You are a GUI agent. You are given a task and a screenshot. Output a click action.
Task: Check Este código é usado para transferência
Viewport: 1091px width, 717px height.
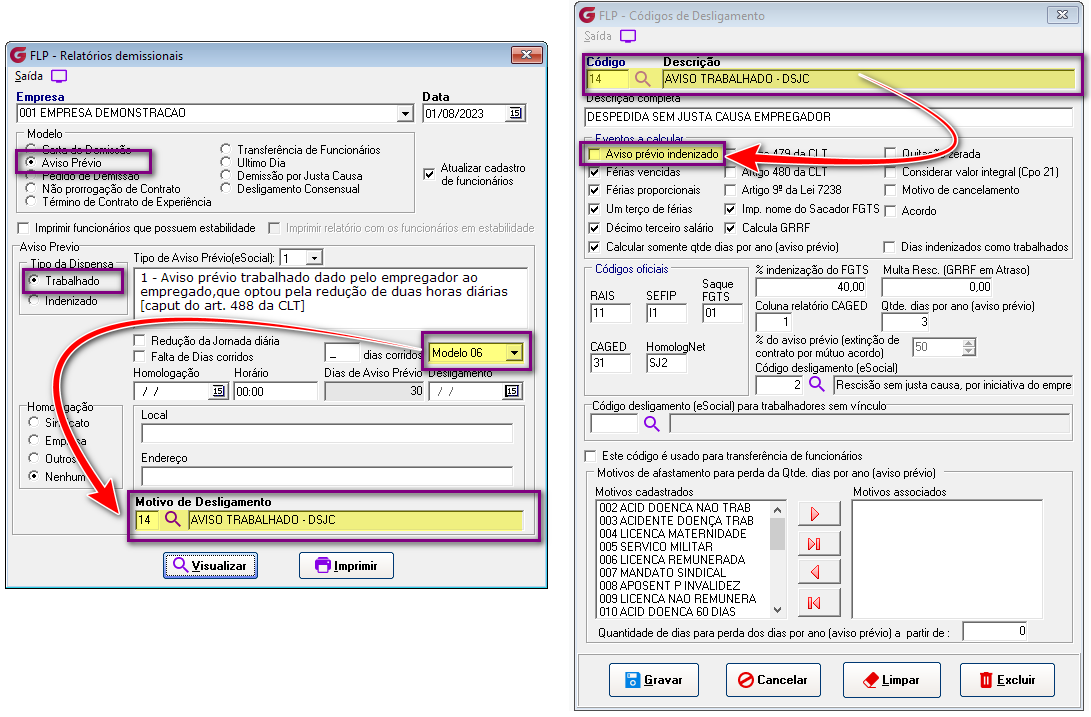tap(591, 456)
